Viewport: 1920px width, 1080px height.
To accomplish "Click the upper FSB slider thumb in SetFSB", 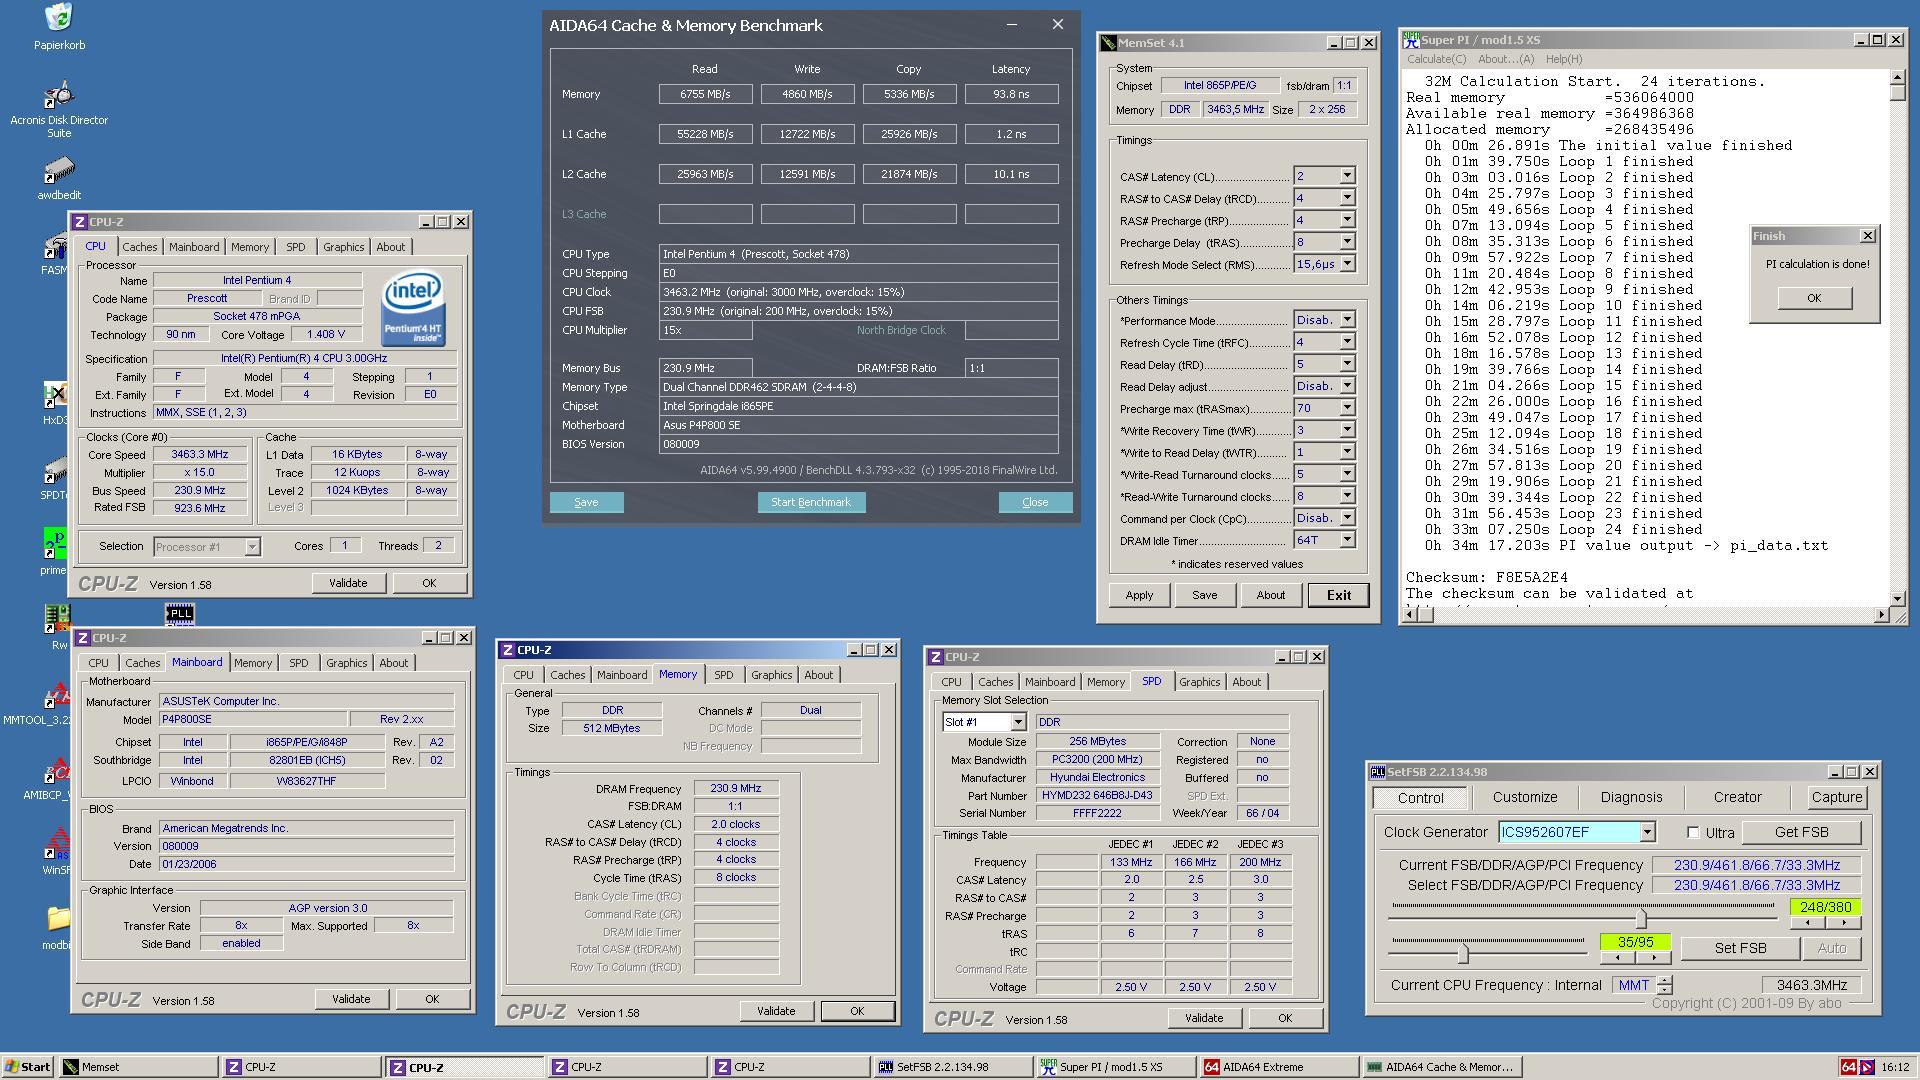I will click(1640, 918).
